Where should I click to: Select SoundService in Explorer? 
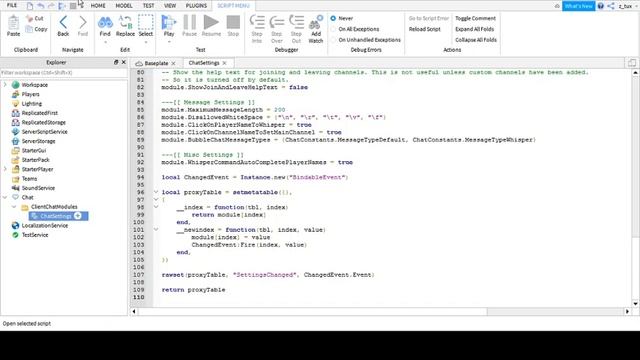coord(38,188)
